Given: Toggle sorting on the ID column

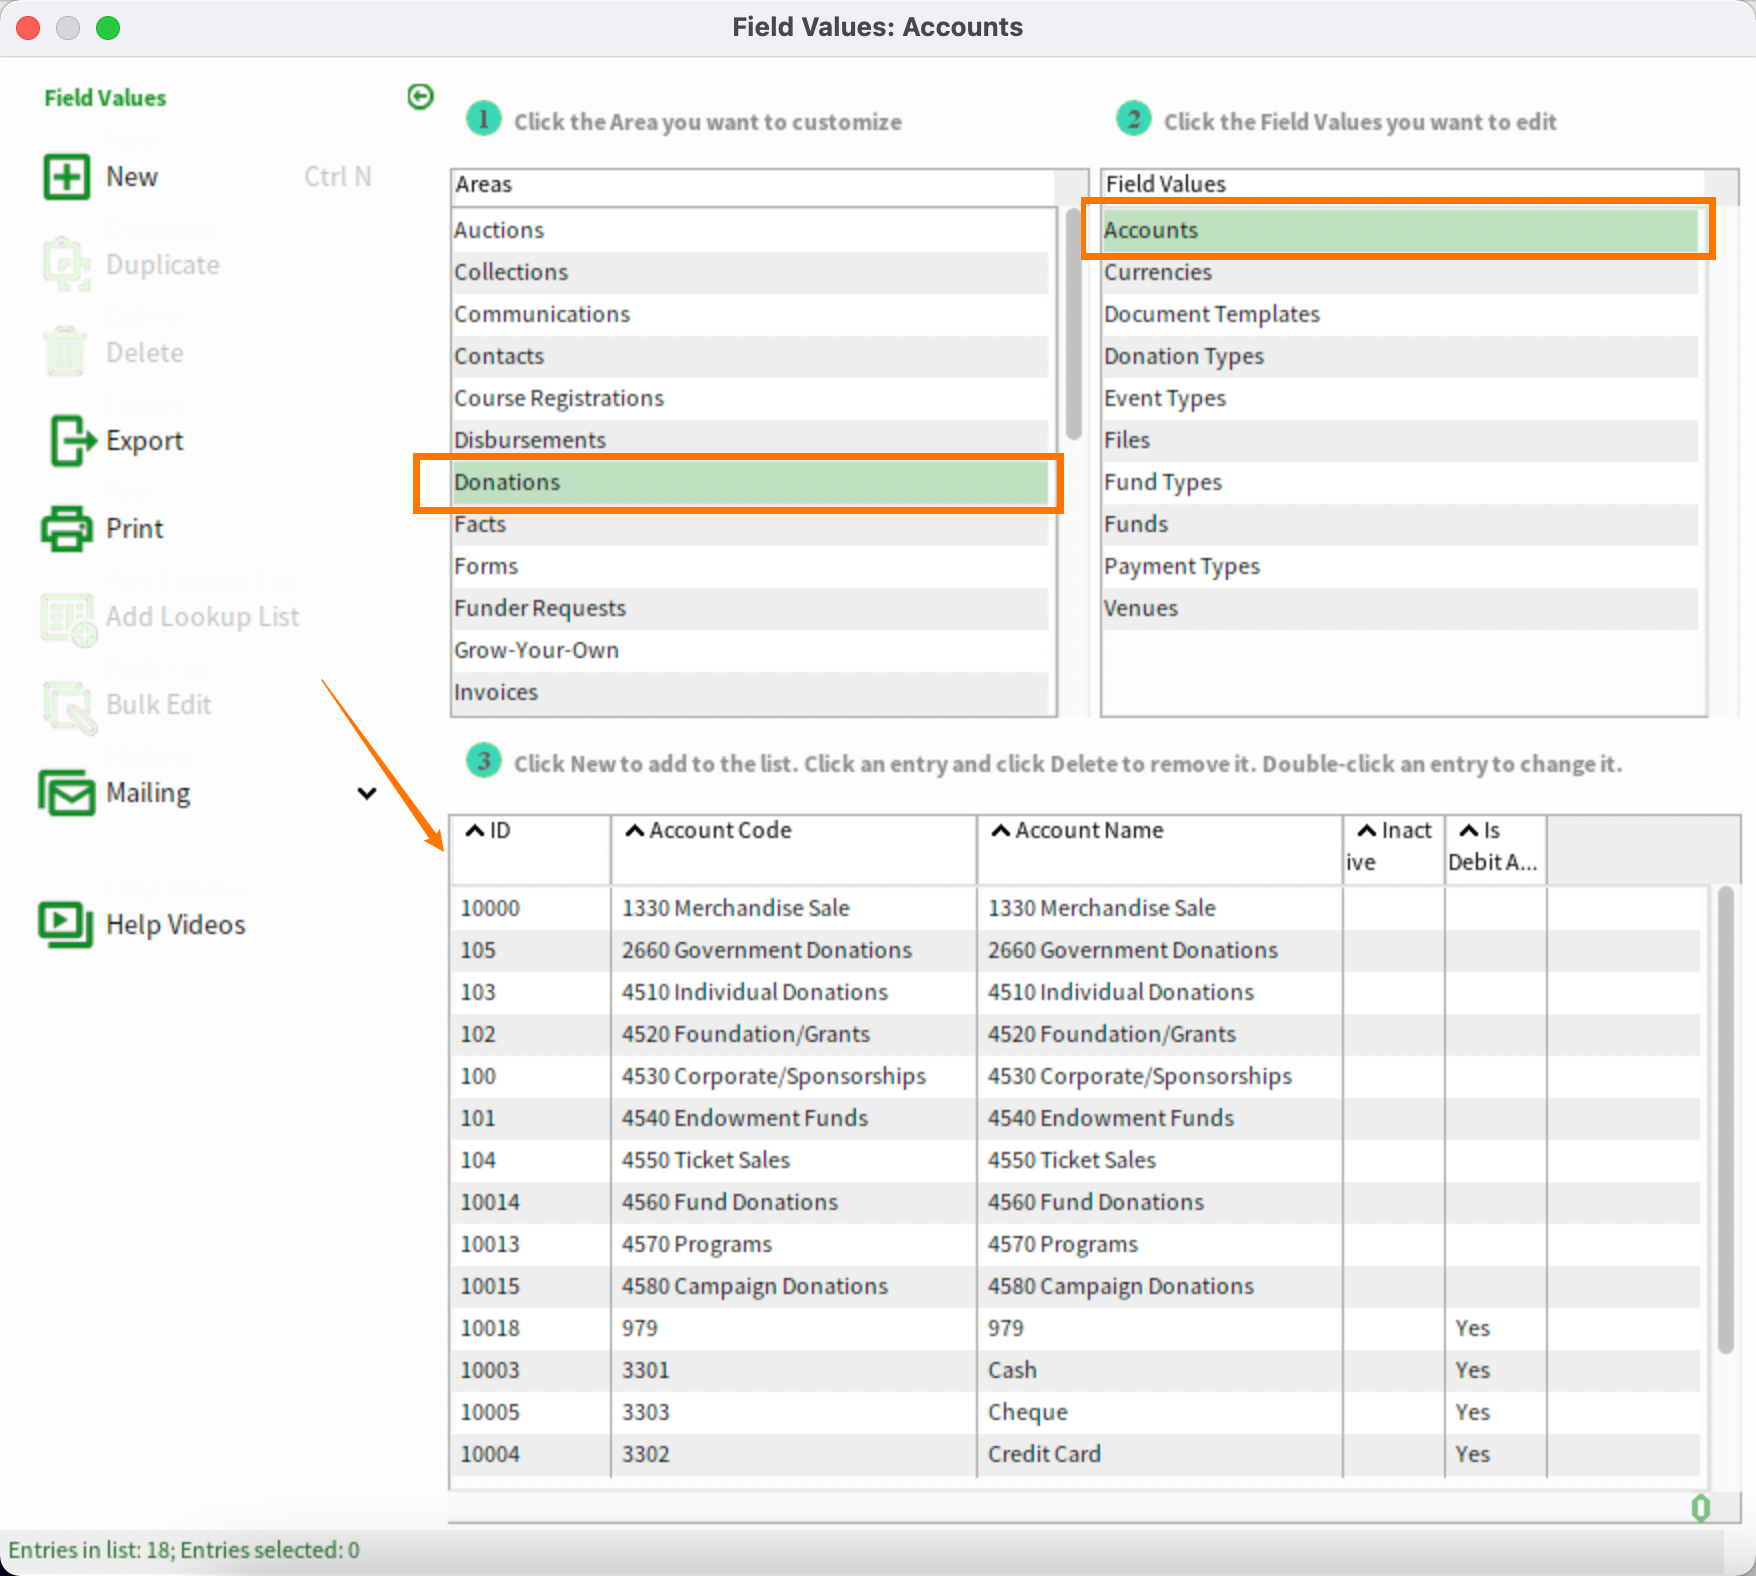Looking at the screenshot, I should click(474, 830).
